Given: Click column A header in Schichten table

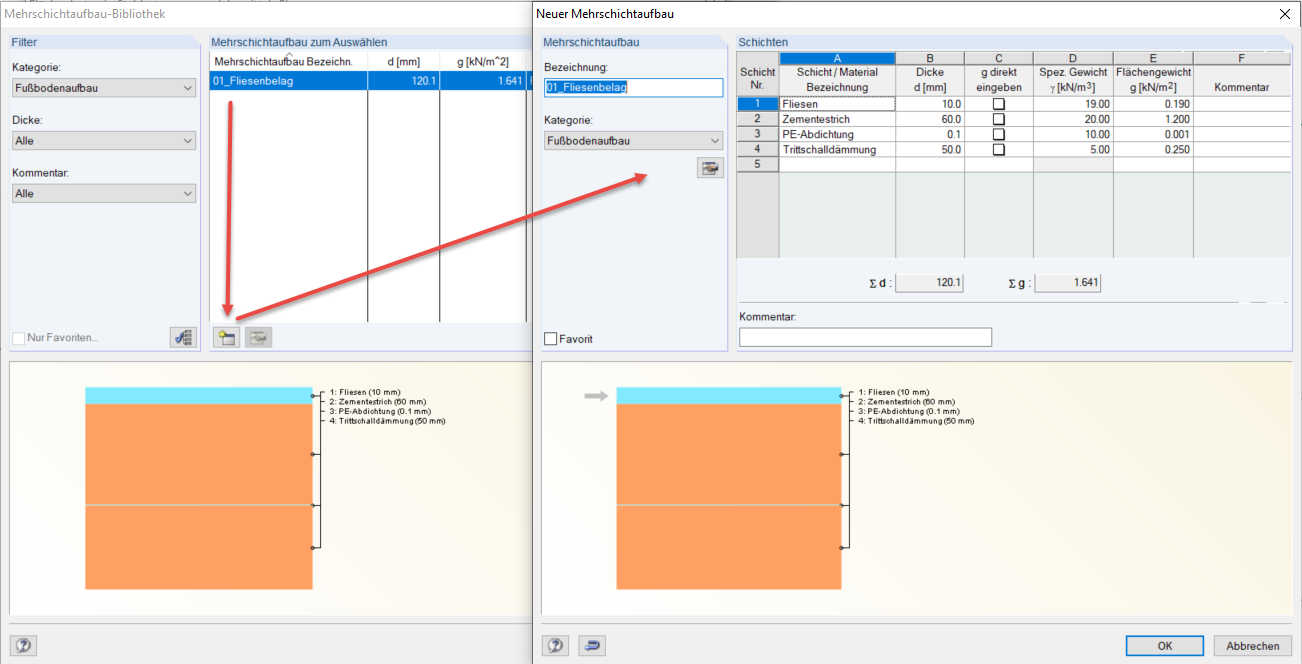Looking at the screenshot, I should [837, 58].
